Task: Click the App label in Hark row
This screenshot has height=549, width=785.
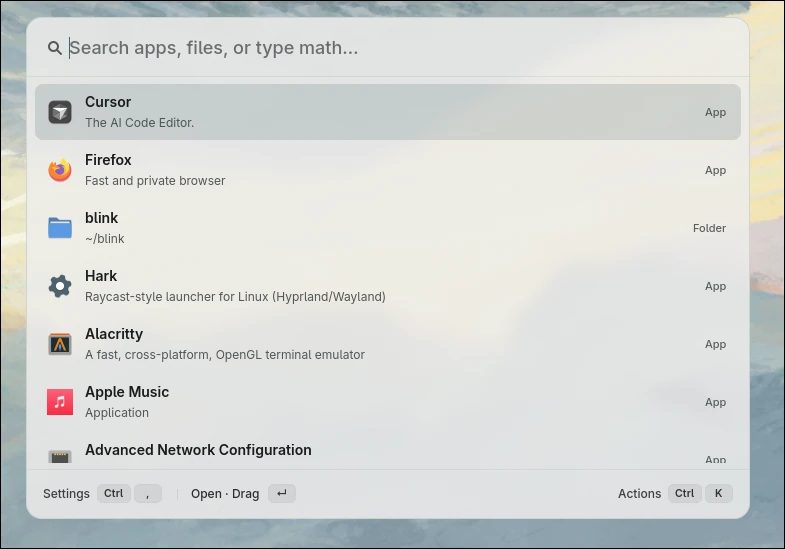Action: pyautogui.click(x=715, y=287)
